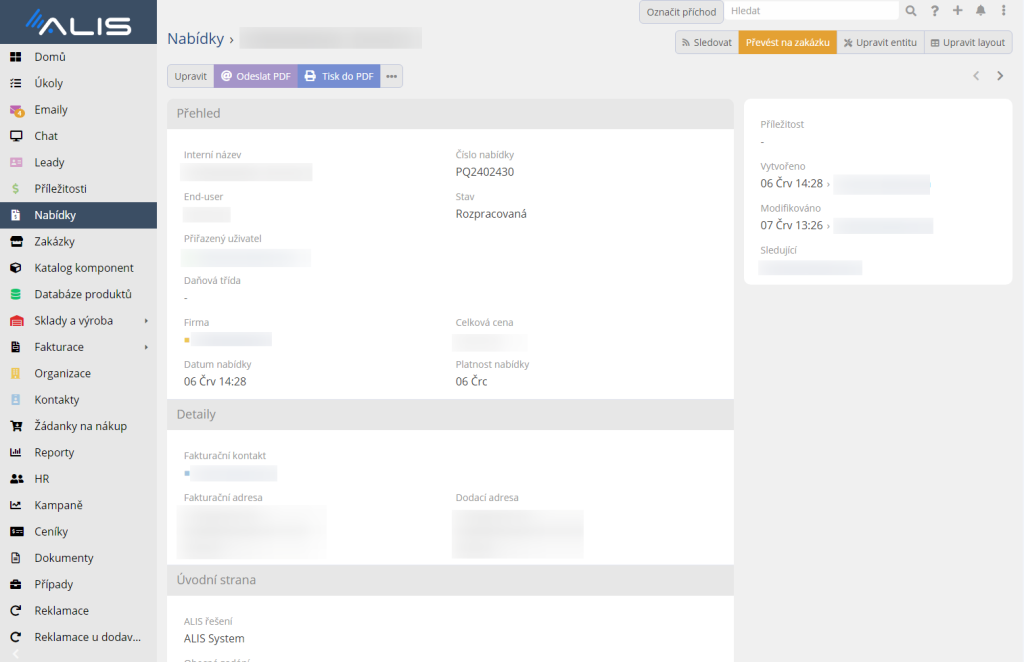The height and width of the screenshot is (662, 1024).
Task: Open the more actions ellipsis dropdown
Action: [x=391, y=76]
